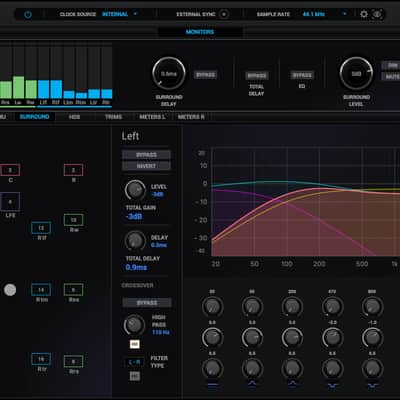Toggle the Total Delay BYPASS button
This screenshot has width=400, height=400.
point(257,76)
